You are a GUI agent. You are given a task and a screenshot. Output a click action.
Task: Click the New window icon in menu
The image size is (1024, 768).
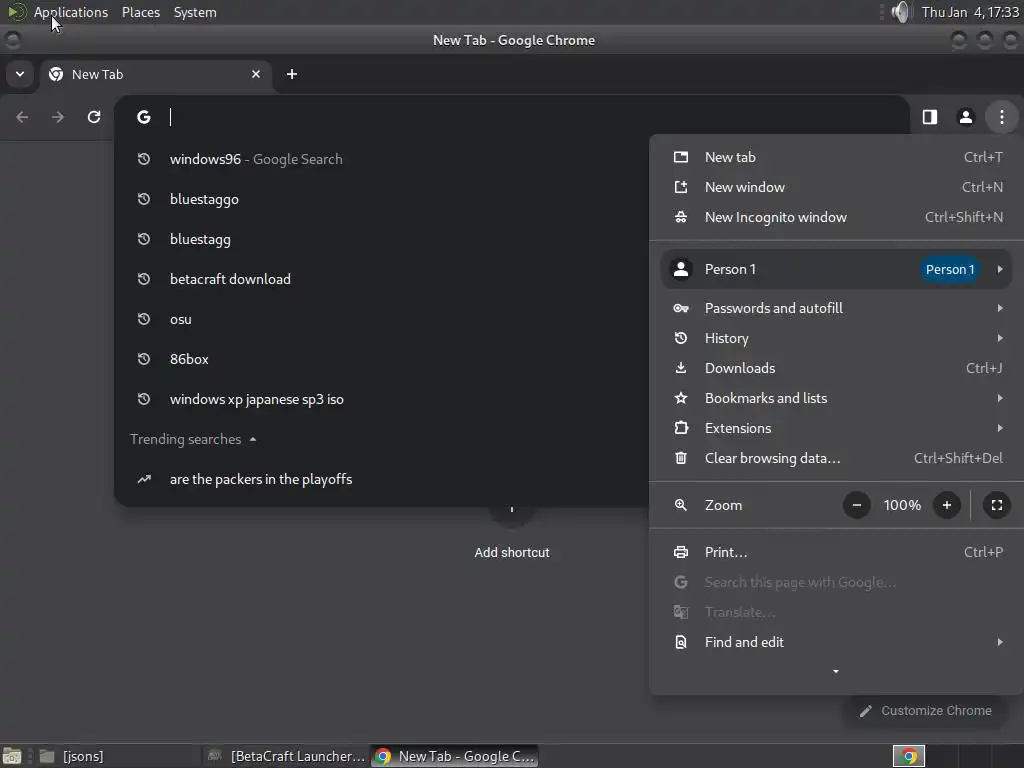680,187
